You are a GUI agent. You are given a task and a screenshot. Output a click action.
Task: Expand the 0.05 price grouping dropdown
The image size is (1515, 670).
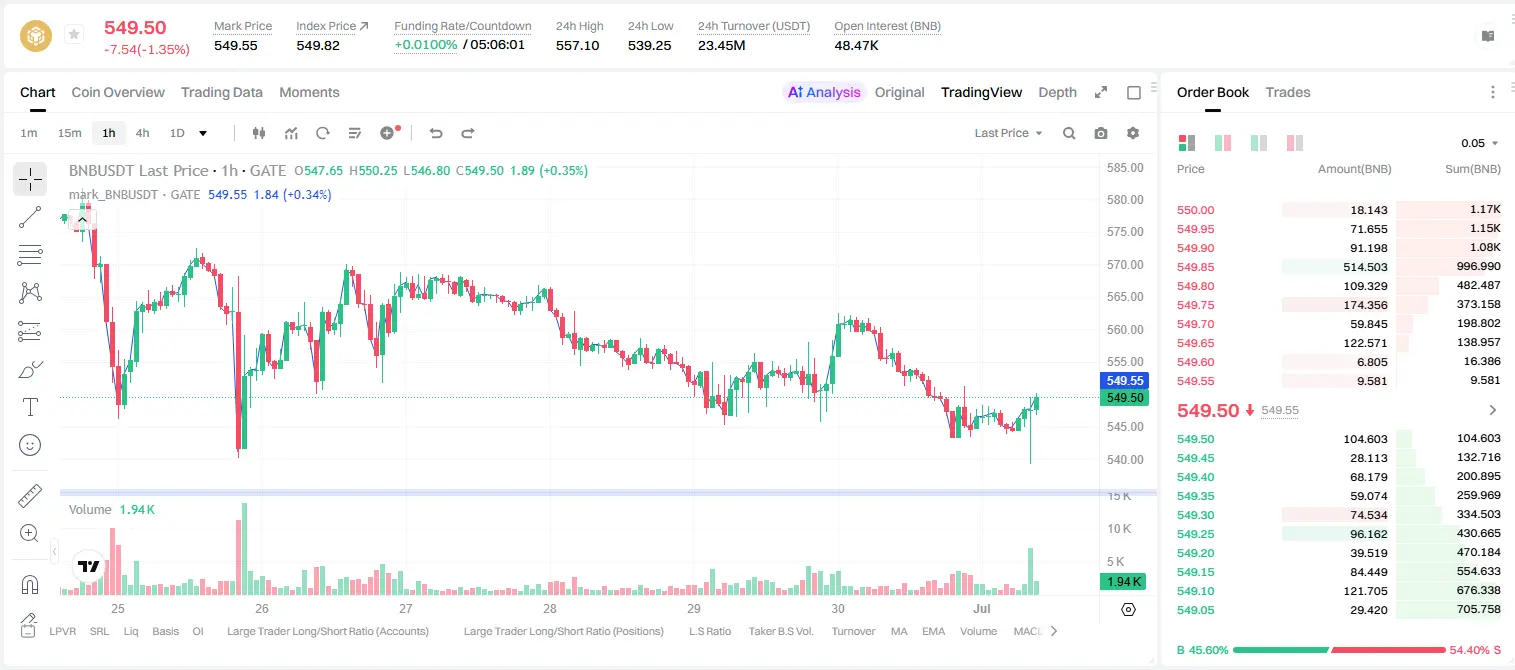coord(1480,143)
